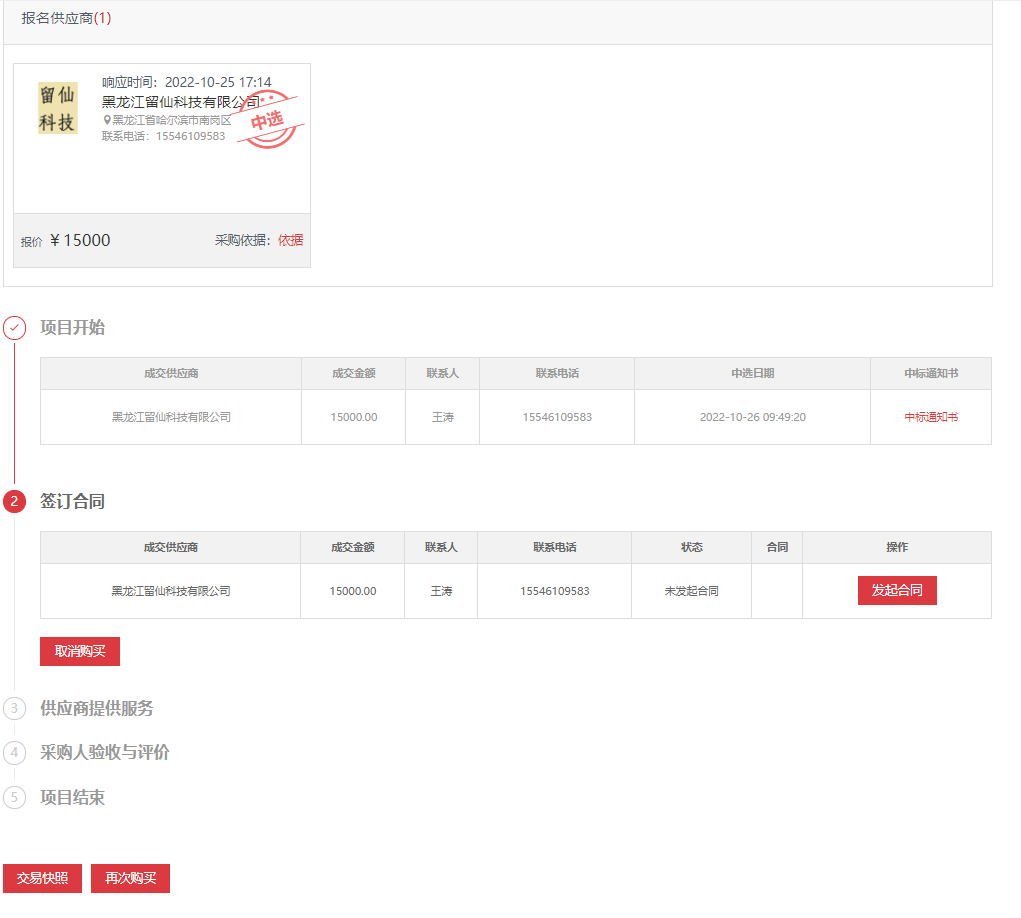Click the 再次购买 button
Image resolution: width=1021 pixels, height=918 pixels.
pos(129,877)
